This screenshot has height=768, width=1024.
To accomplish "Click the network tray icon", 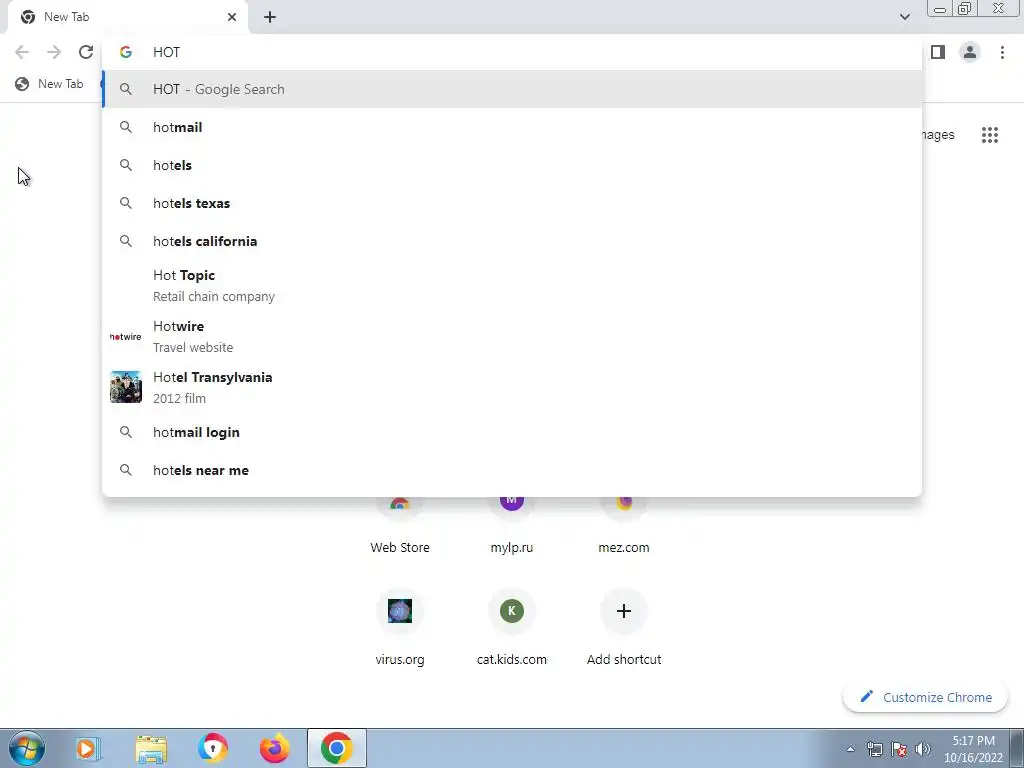I will [x=874, y=749].
